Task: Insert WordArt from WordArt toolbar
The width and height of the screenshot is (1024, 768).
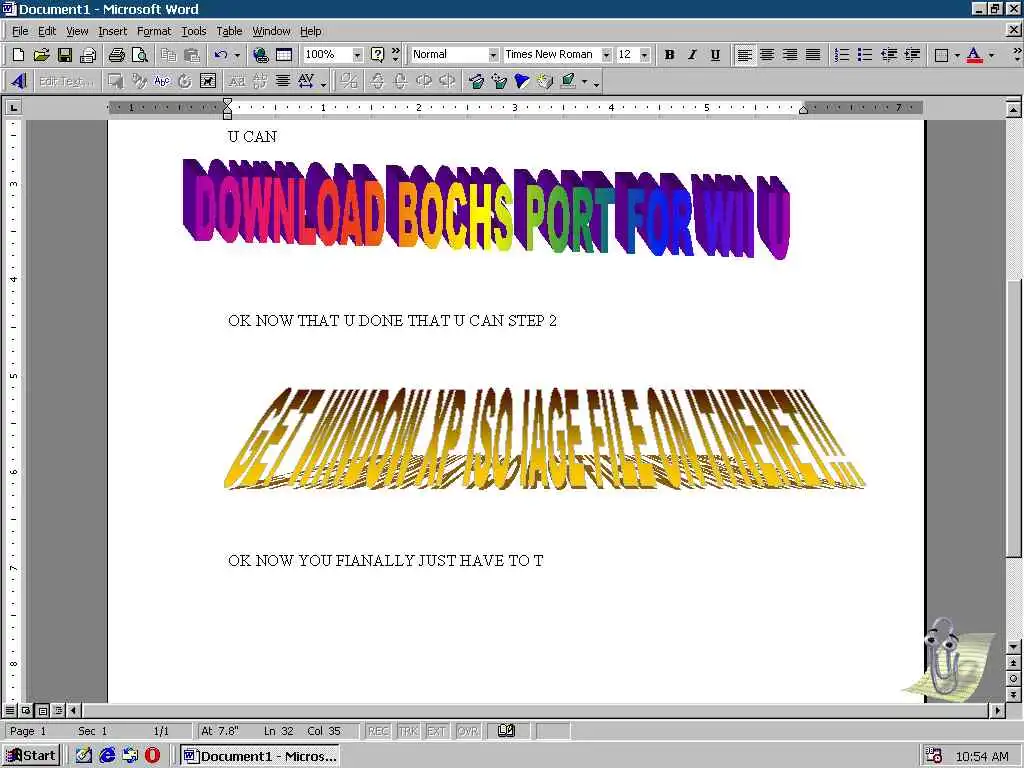Action: (x=18, y=82)
